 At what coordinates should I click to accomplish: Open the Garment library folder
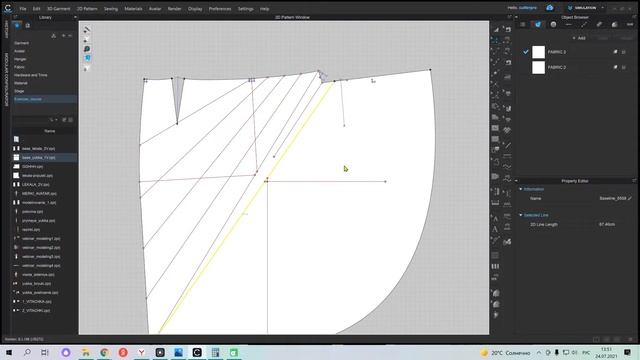pyautogui.click(x=21, y=43)
